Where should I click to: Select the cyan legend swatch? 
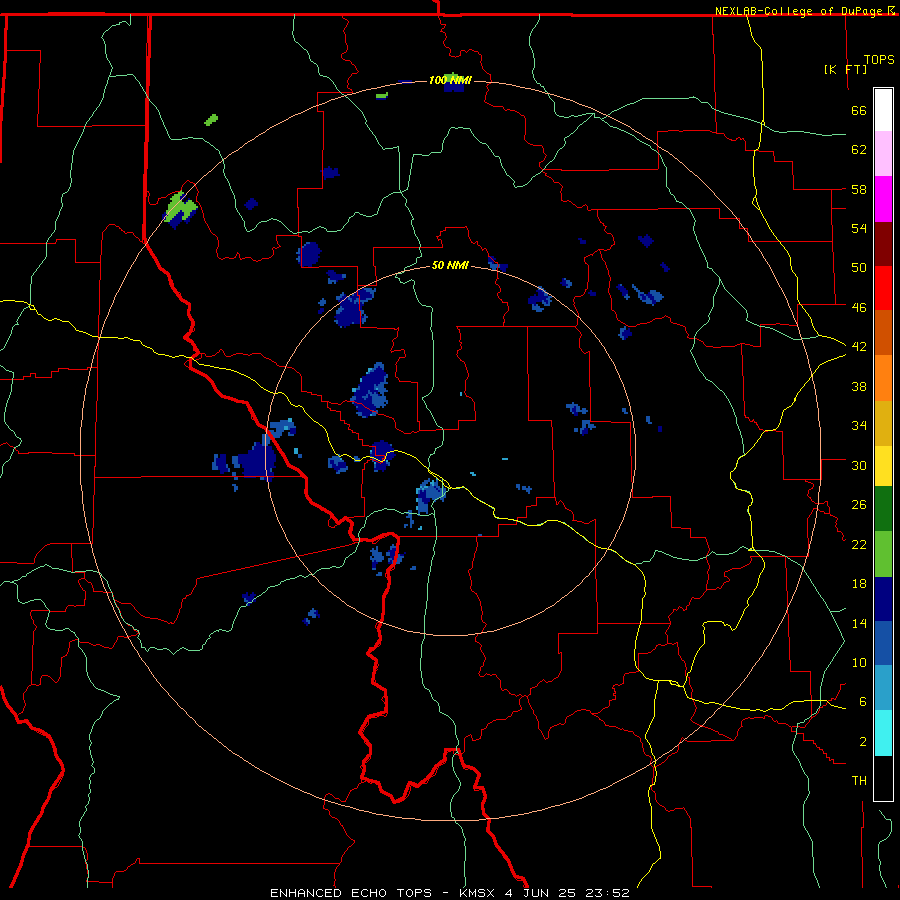click(x=883, y=733)
